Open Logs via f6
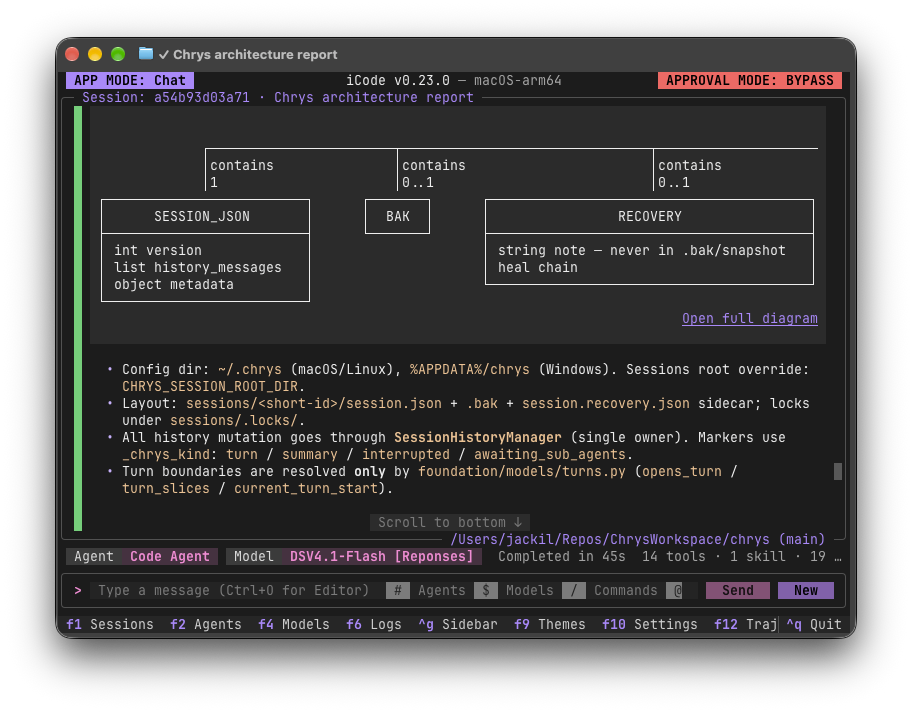 pos(374,624)
